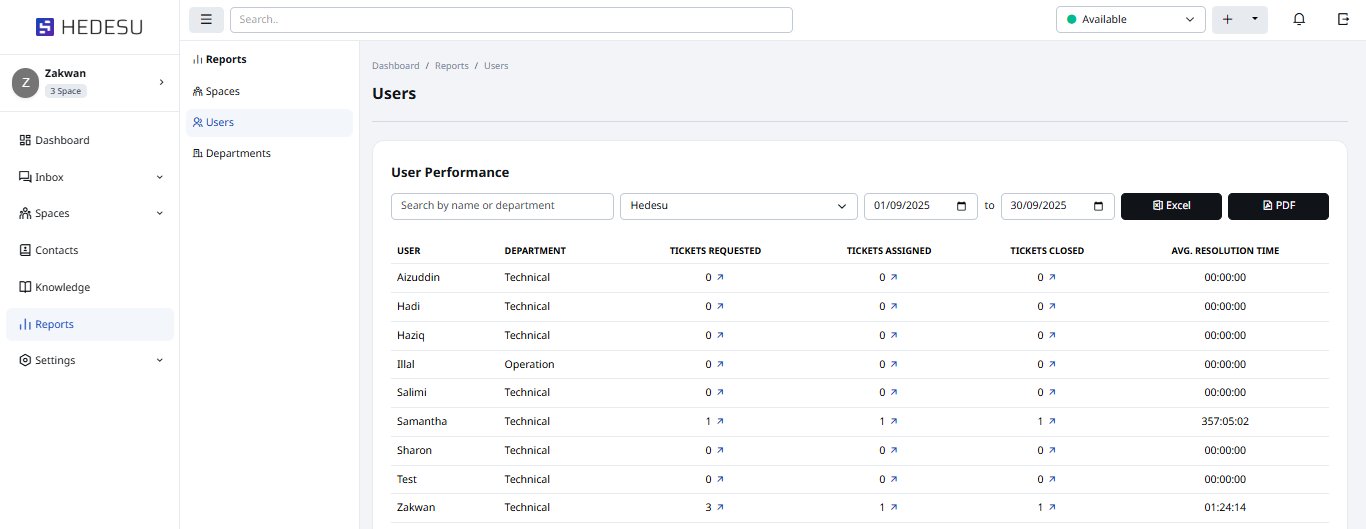Click the search by name or department field
The height and width of the screenshot is (529, 1366).
click(x=502, y=206)
